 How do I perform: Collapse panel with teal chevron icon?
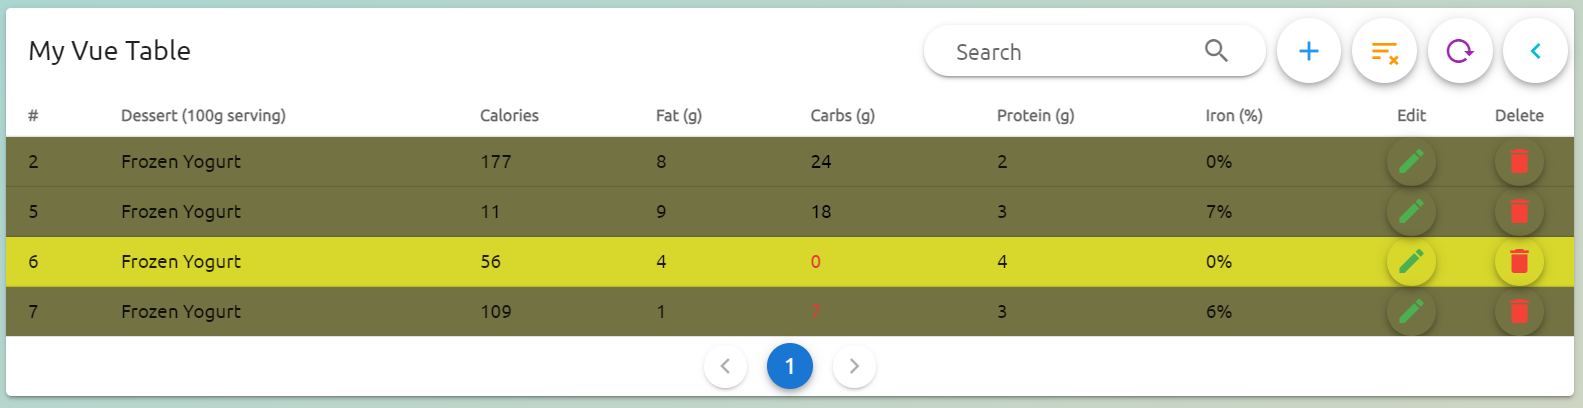coord(1535,51)
